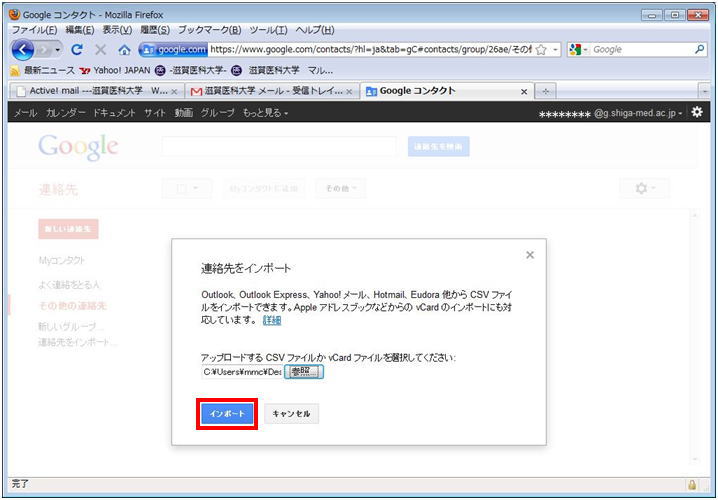
Task: Close the Google コンタクト tab
Action: click(x=524, y=92)
